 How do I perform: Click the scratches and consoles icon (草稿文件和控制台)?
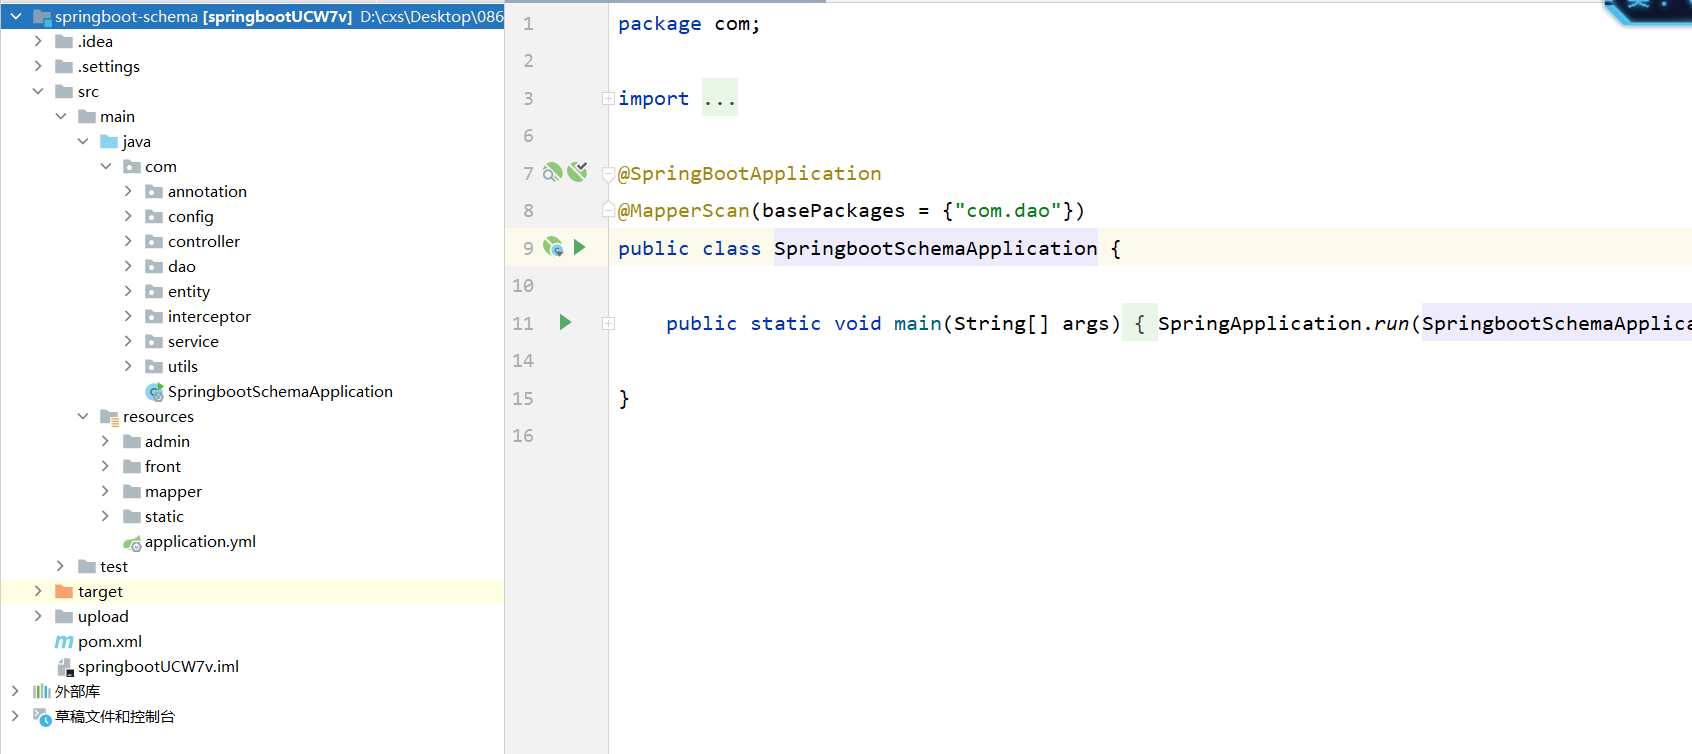point(42,717)
